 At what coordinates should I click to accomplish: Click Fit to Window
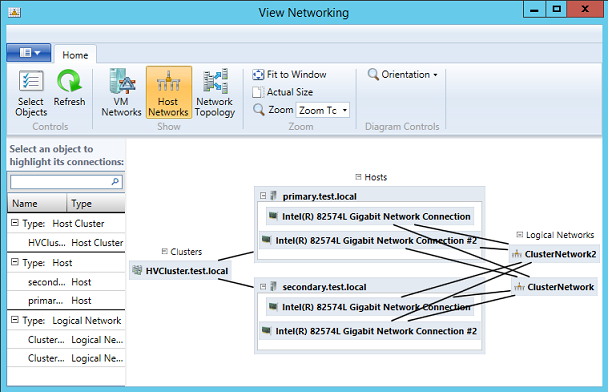click(x=289, y=74)
